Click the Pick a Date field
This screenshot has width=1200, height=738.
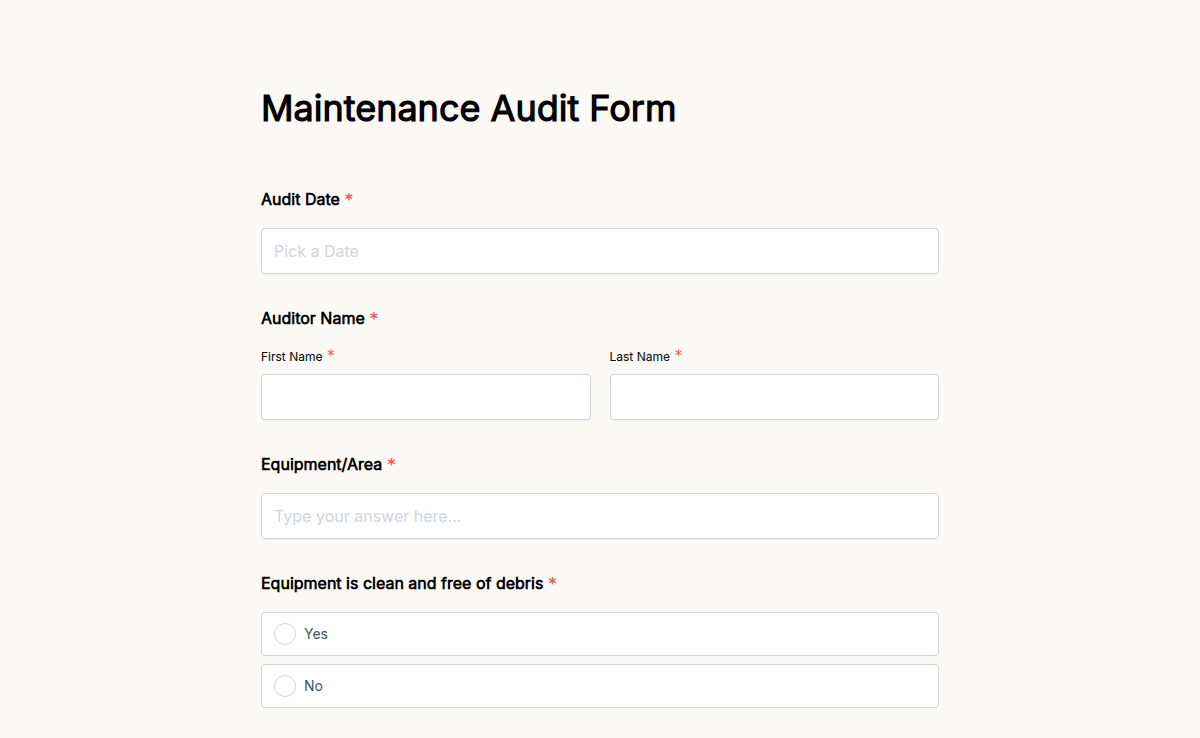pyautogui.click(x=599, y=251)
